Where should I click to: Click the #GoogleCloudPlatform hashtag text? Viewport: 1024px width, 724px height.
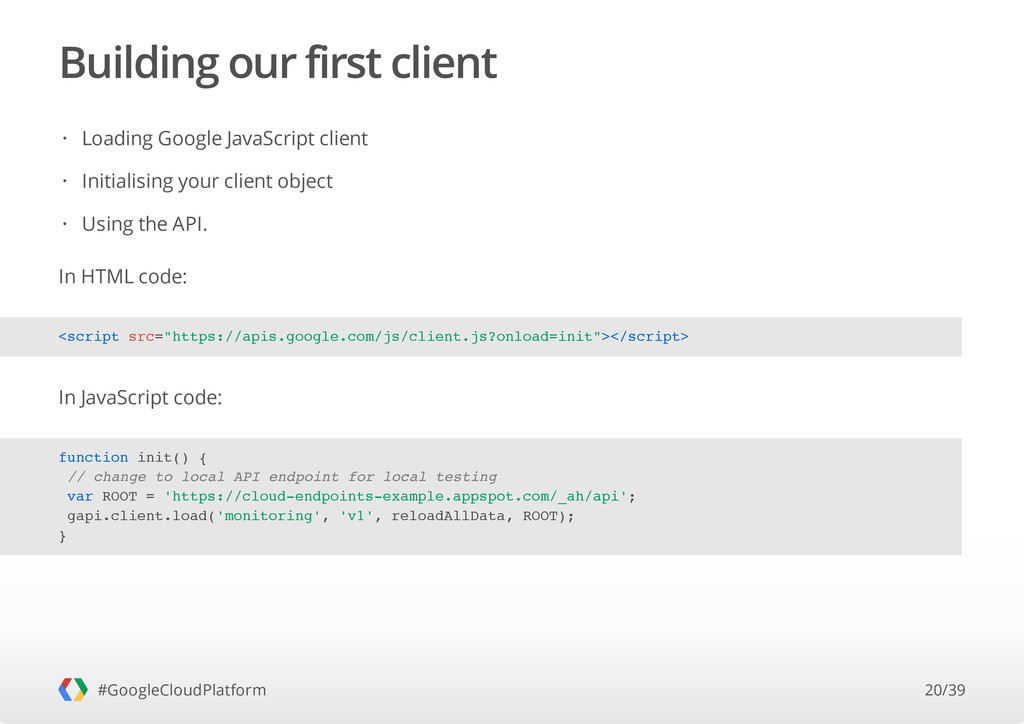[182, 690]
